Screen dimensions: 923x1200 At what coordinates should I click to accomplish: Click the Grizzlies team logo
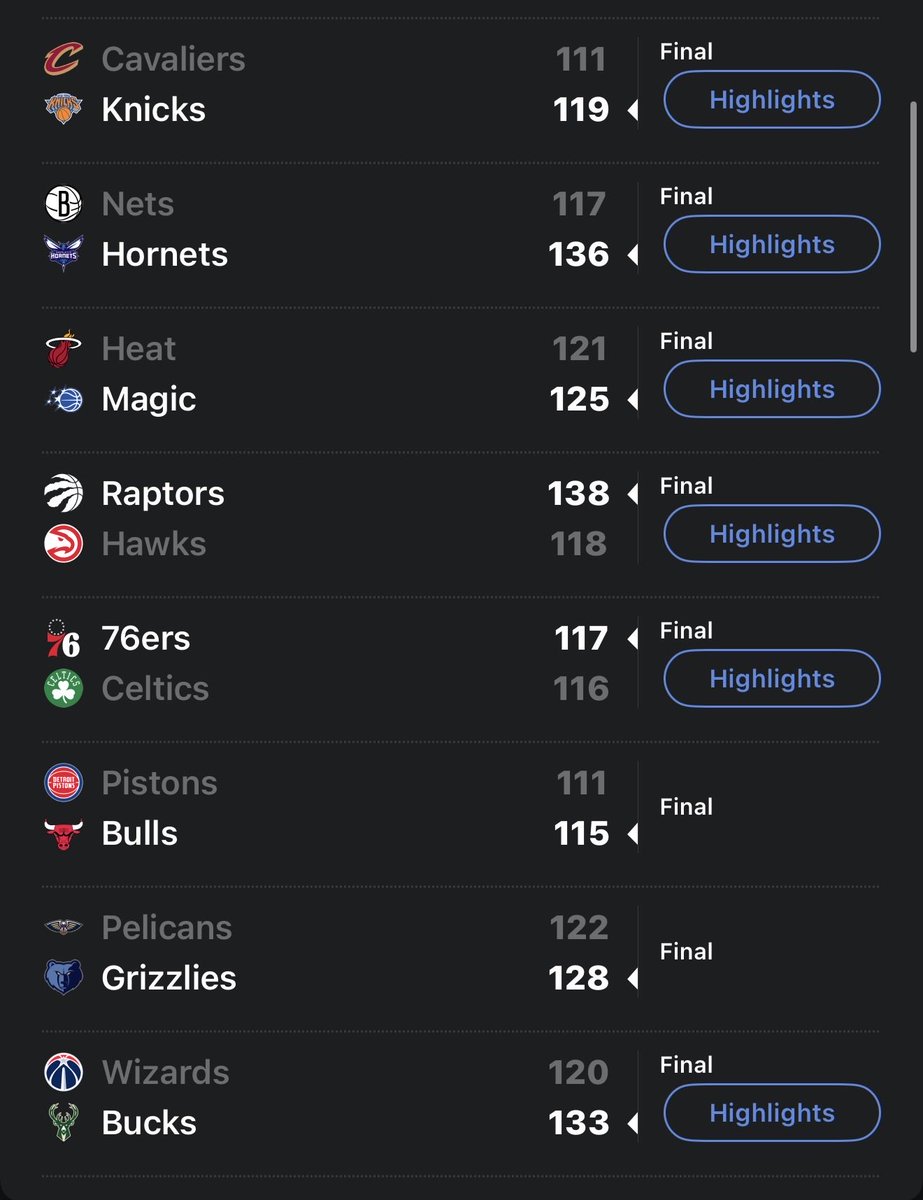click(63, 978)
